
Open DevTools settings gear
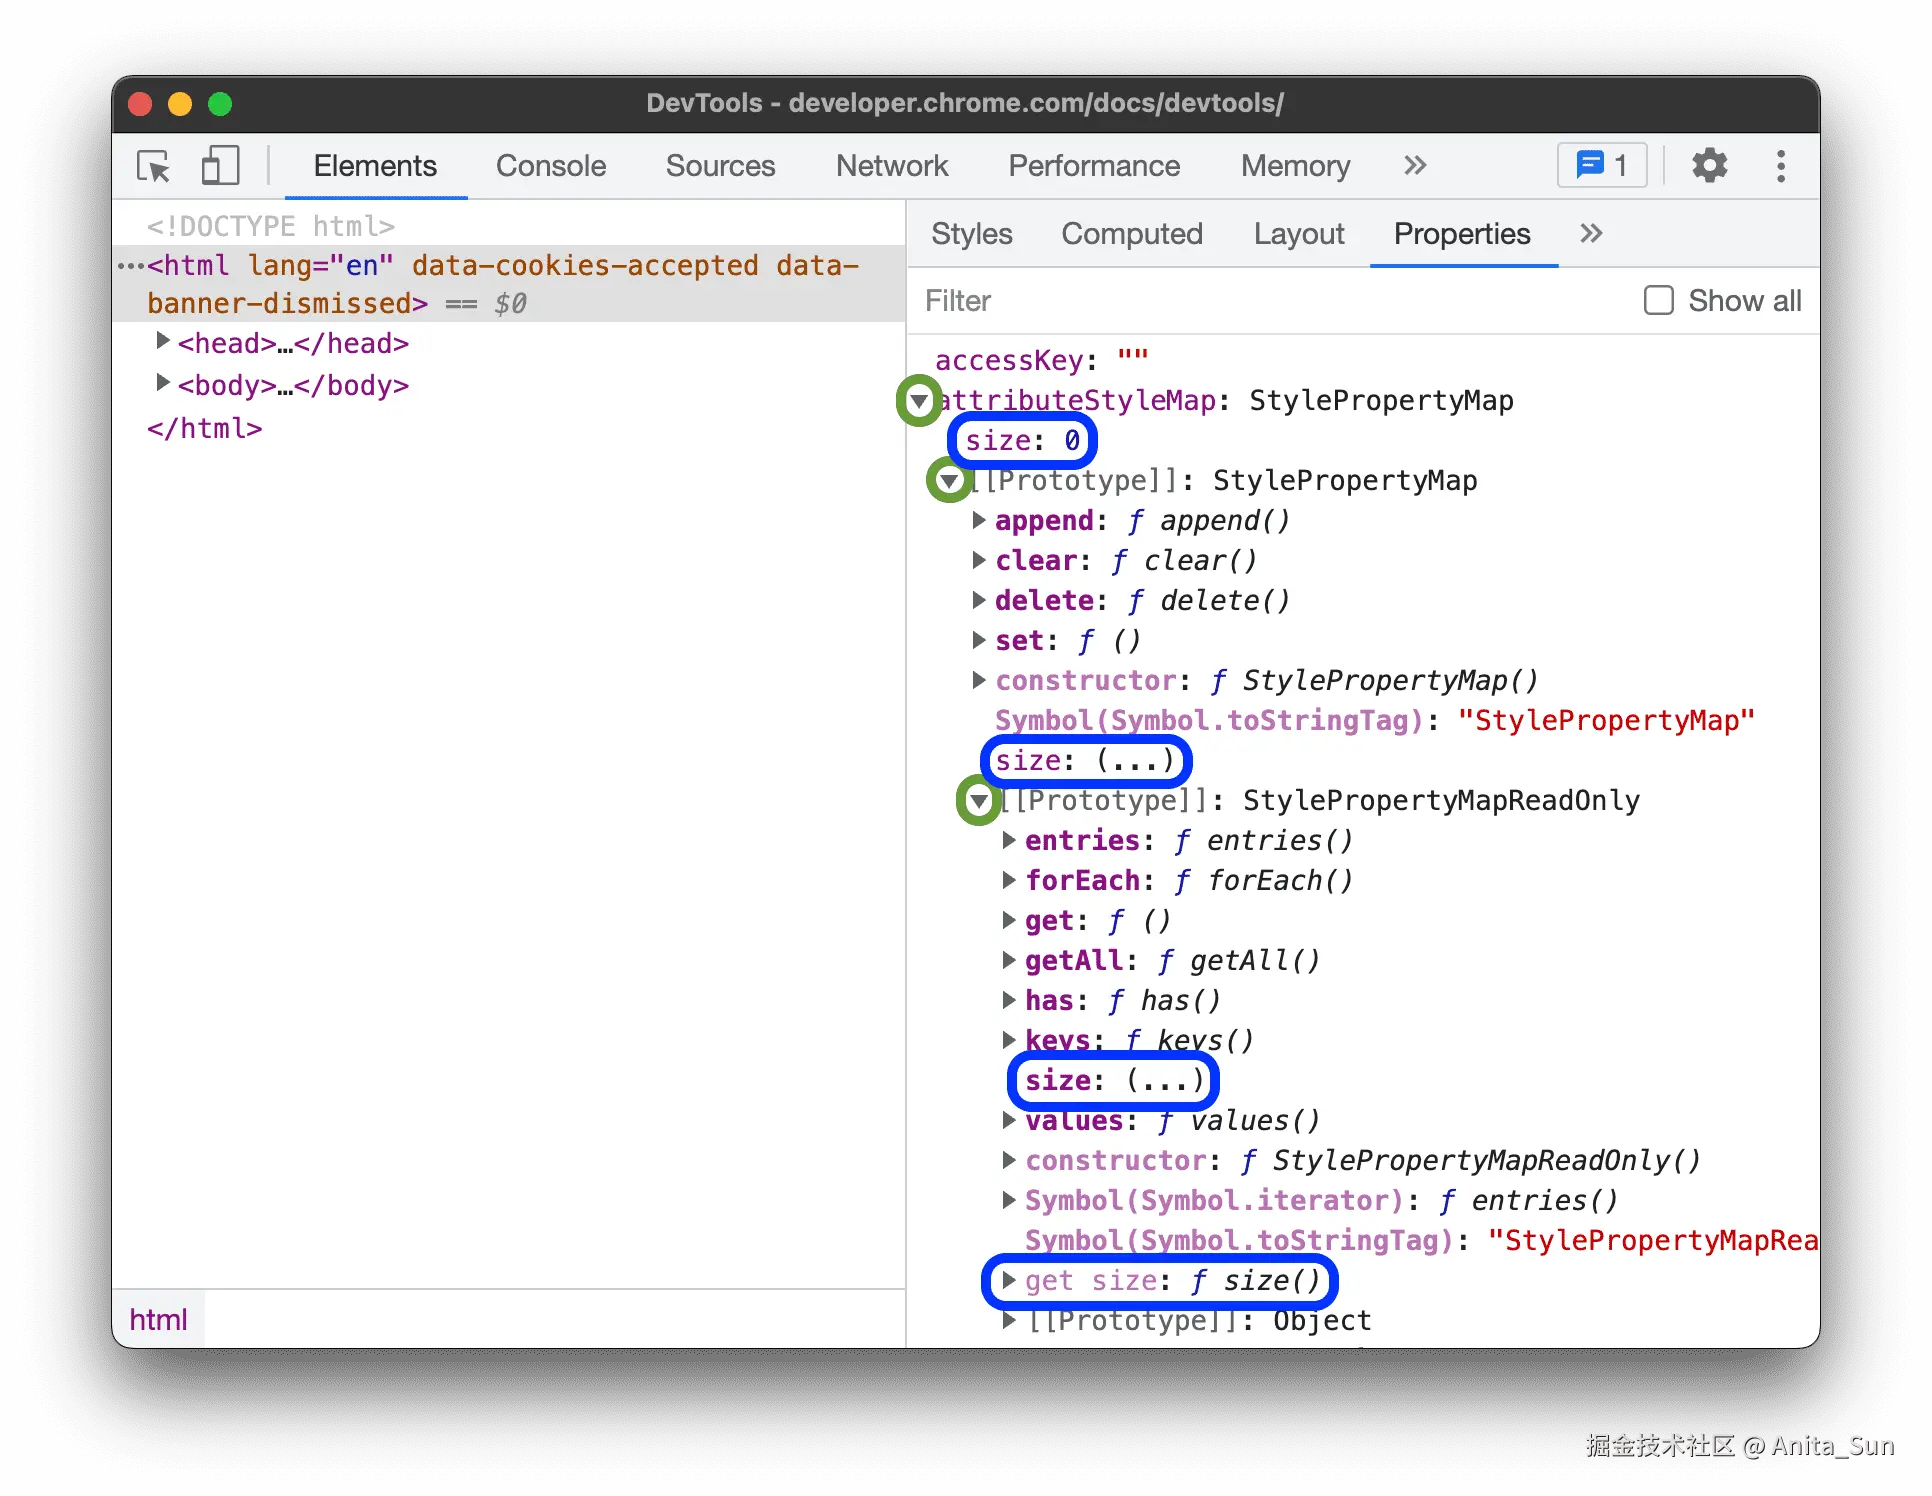[1709, 166]
